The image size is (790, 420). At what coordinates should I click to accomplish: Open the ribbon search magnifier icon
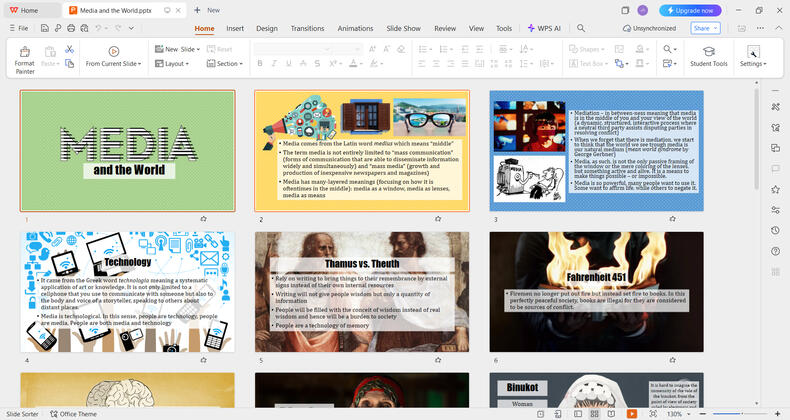coord(581,28)
